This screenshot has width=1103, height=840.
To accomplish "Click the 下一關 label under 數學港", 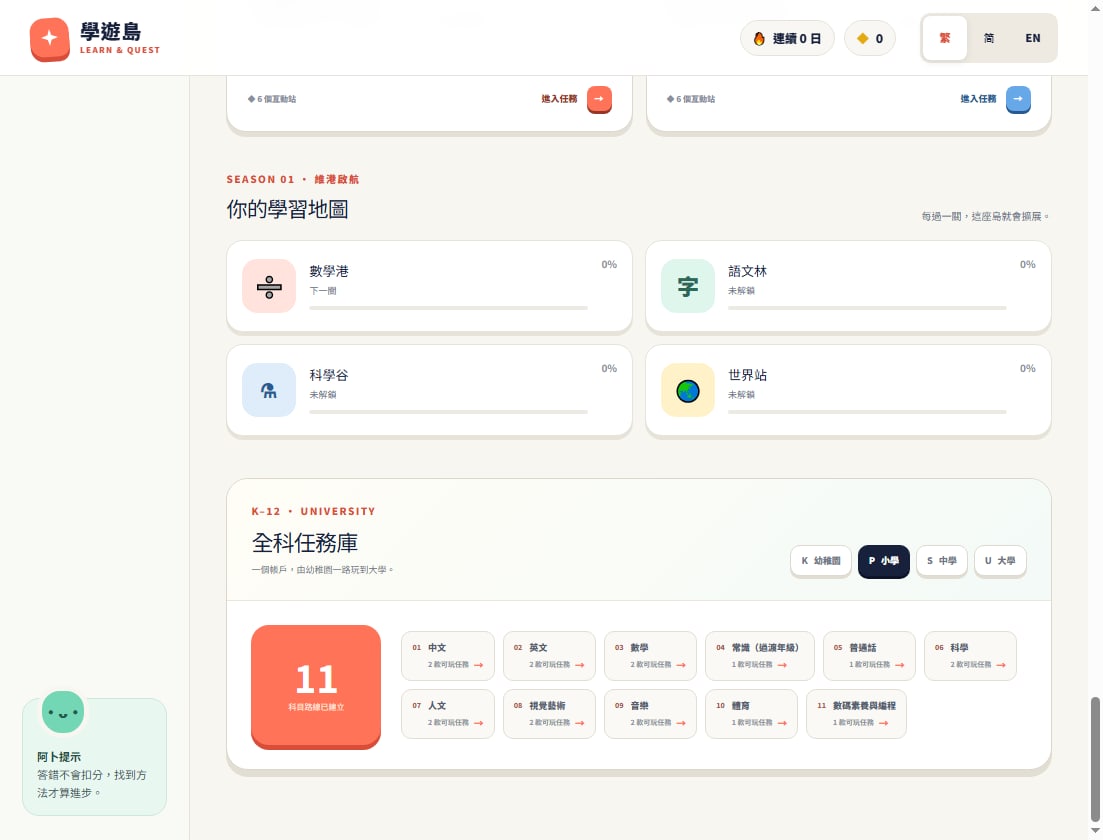I will (323, 291).
